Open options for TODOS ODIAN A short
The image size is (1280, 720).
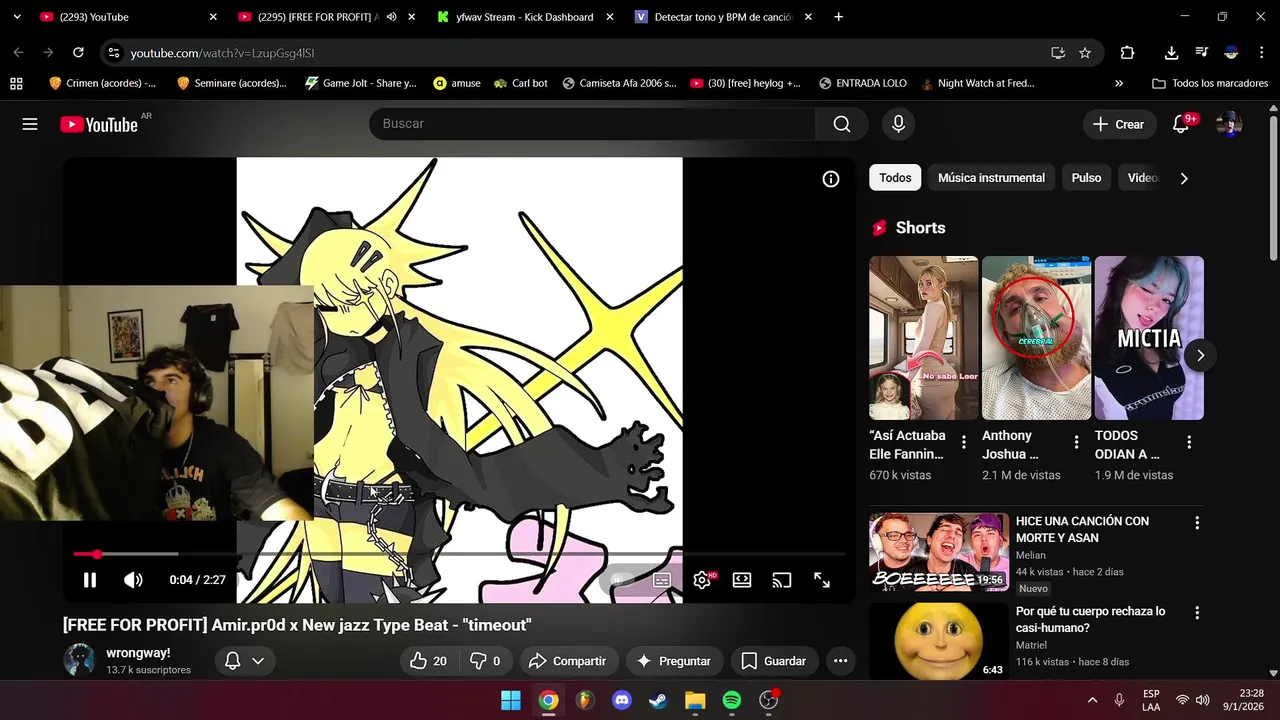pyautogui.click(x=1189, y=442)
